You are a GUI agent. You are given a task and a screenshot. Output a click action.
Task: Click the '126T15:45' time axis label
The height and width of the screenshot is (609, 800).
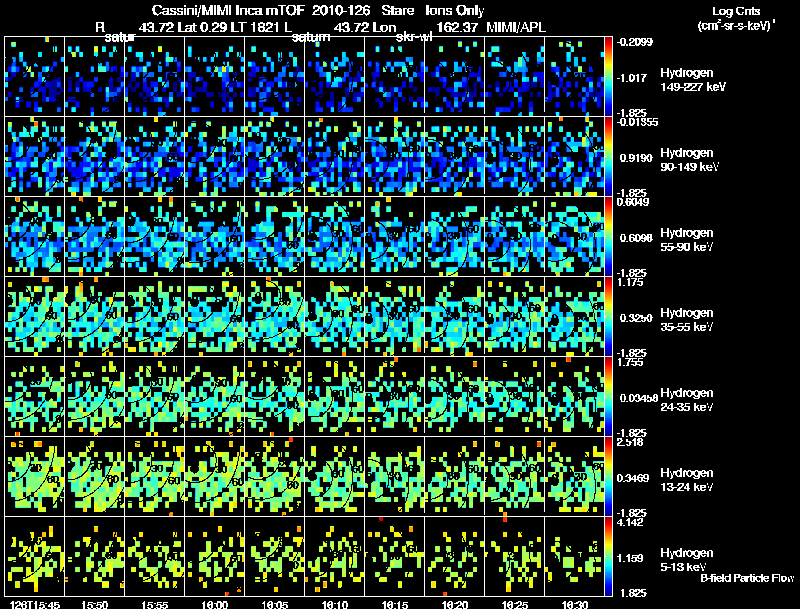34,605
